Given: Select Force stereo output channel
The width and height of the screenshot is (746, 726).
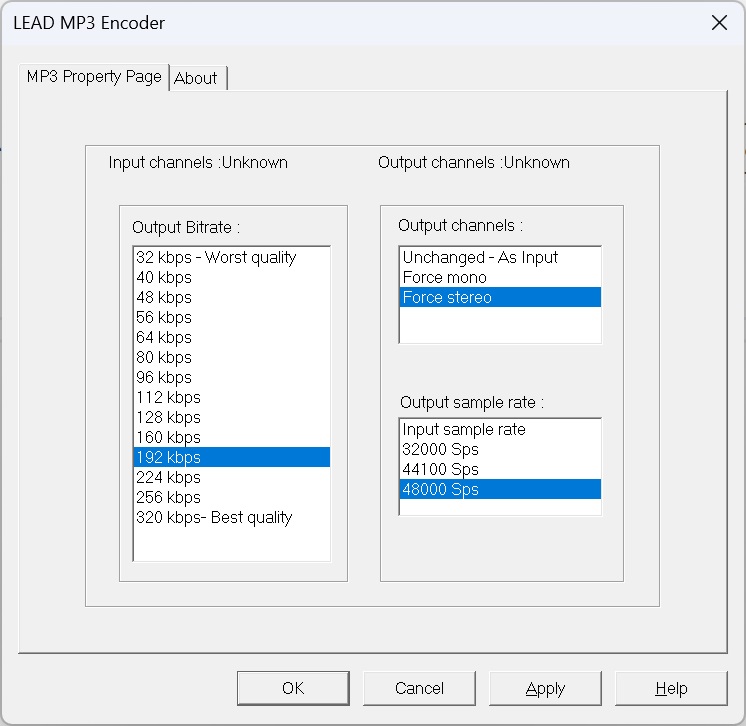Looking at the screenshot, I should pyautogui.click(x=447, y=297).
